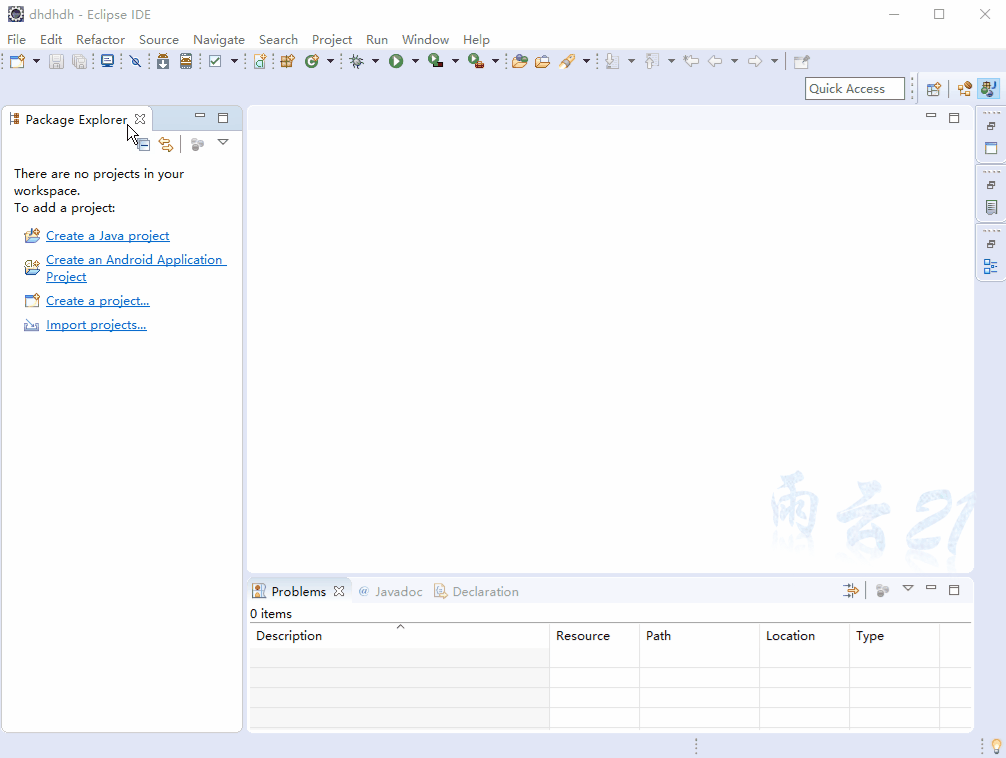The width and height of the screenshot is (1006, 758).
Task: Sort Problems by Description column header
Action: point(399,635)
